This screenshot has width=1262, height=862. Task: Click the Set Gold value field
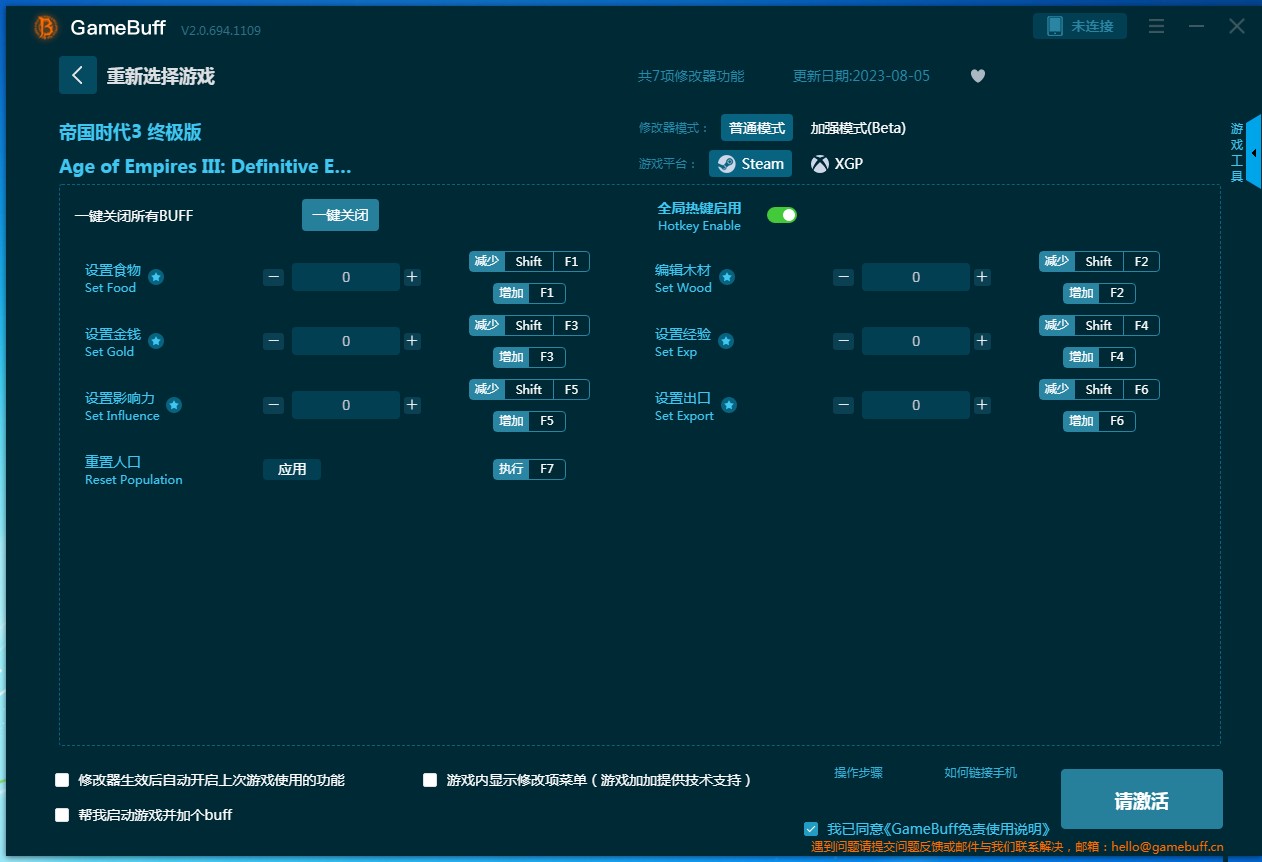(346, 341)
